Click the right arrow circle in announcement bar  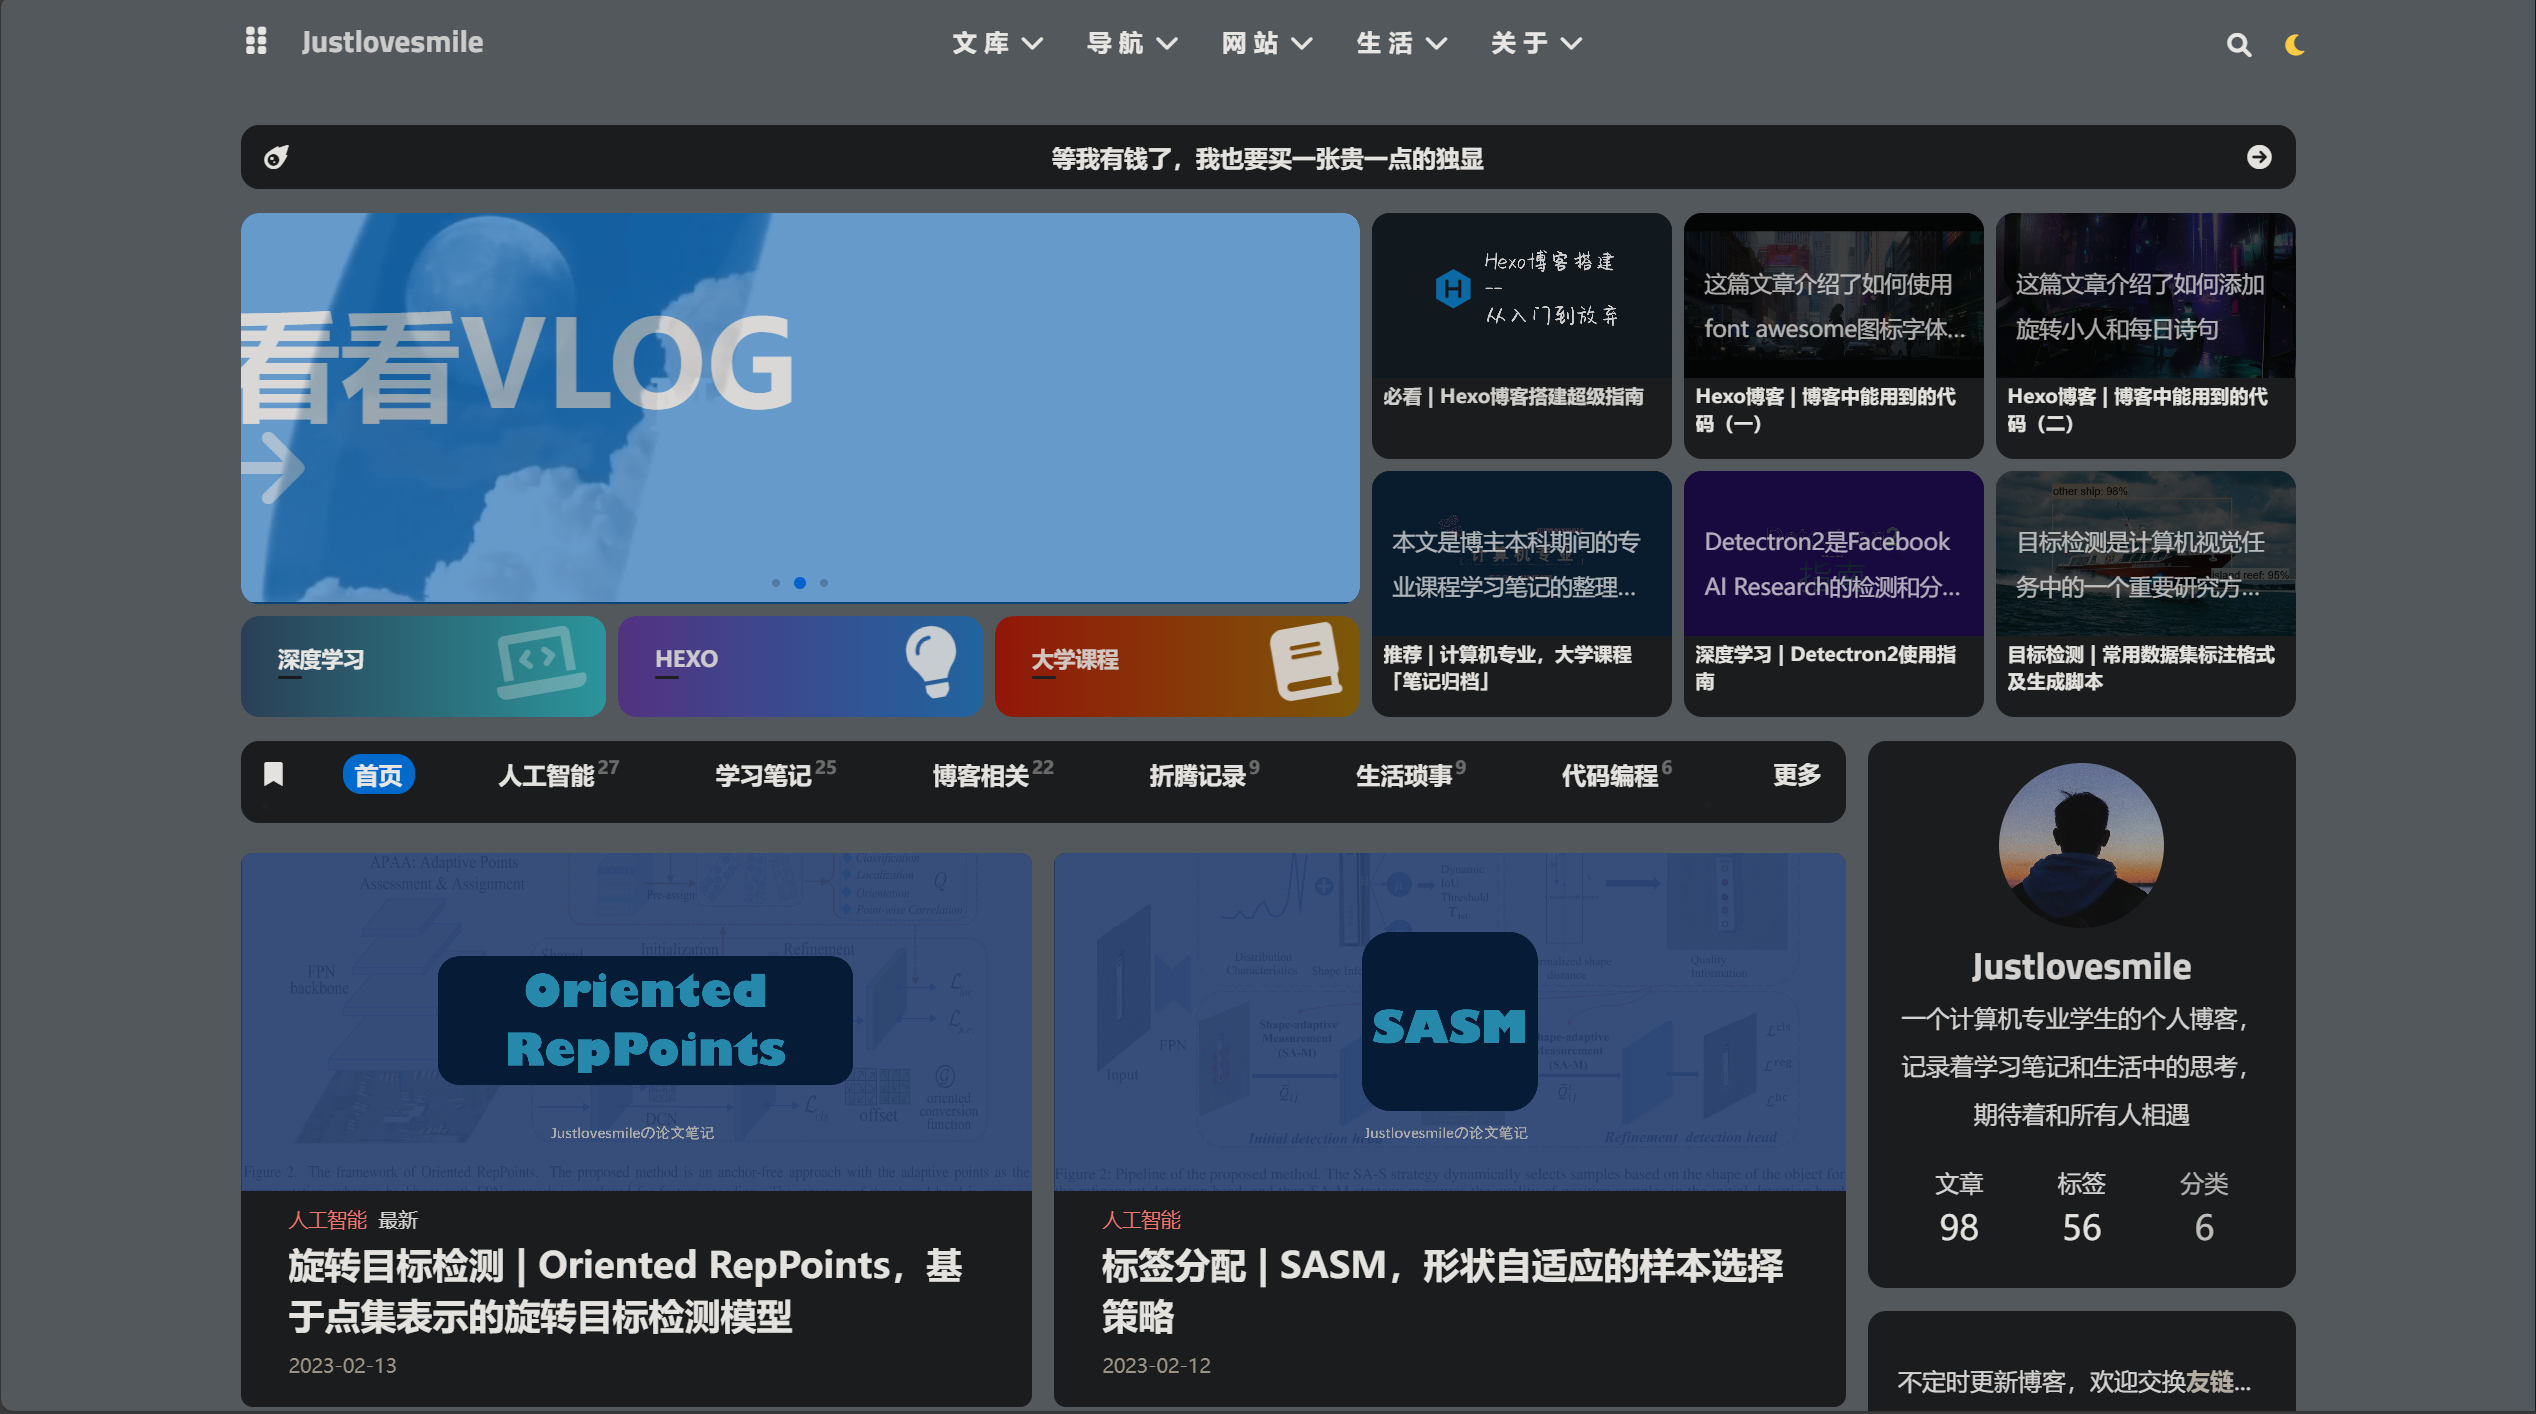pyautogui.click(x=2258, y=157)
